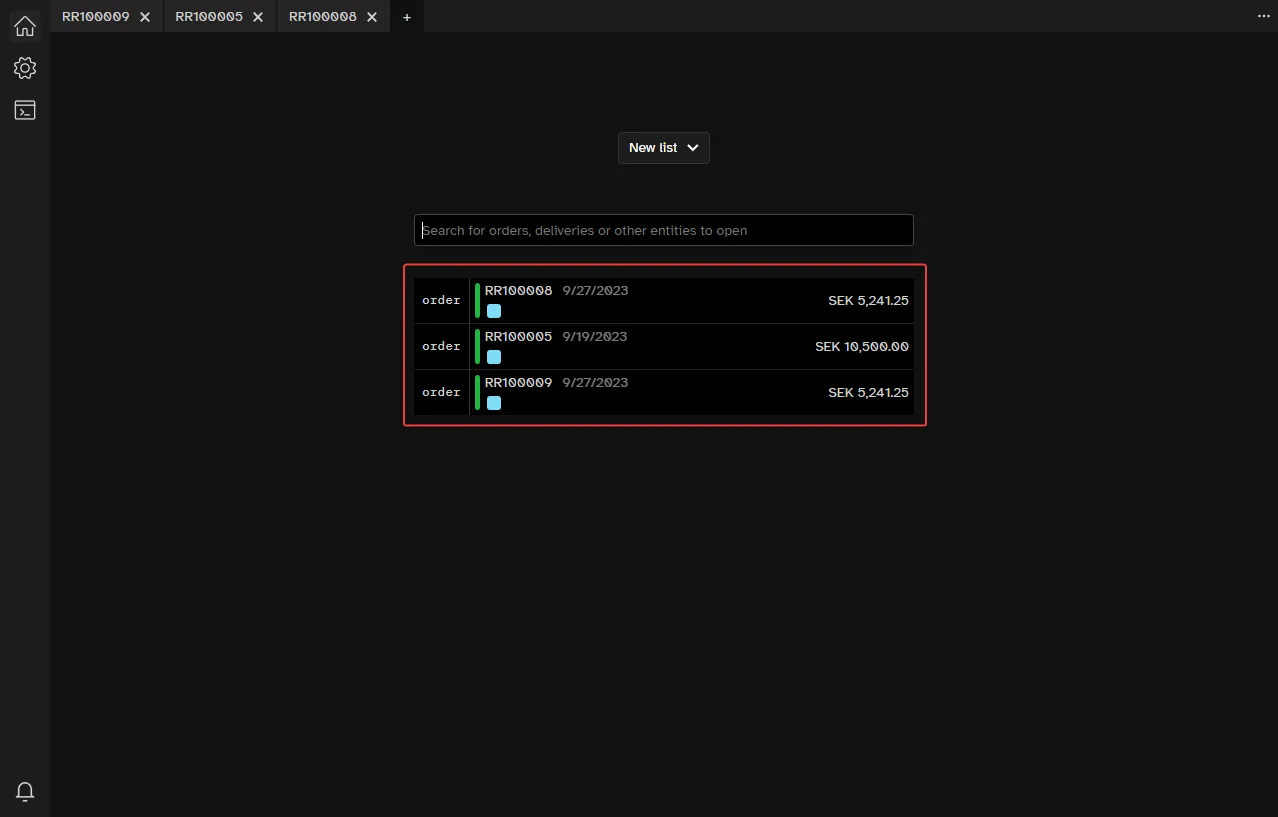Switch to the RR100005 tab
This screenshot has height=817, width=1278.
(x=208, y=16)
